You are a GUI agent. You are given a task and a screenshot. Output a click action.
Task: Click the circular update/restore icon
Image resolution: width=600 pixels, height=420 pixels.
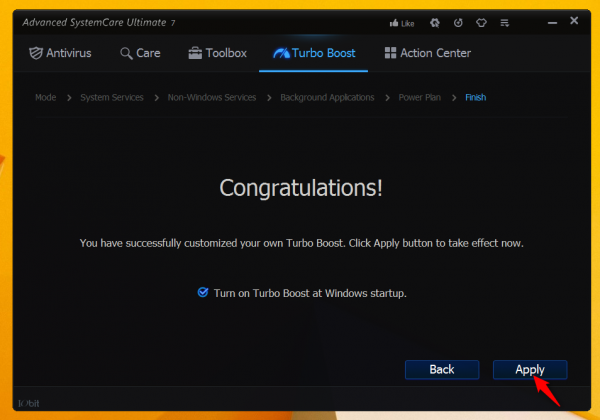coord(458,23)
